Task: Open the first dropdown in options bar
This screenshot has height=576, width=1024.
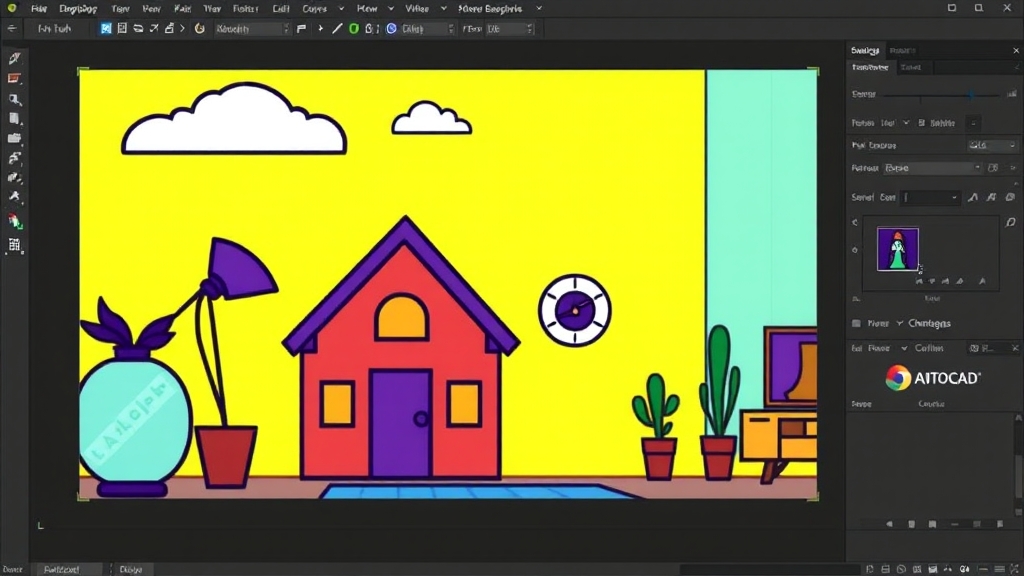Action: coord(252,29)
